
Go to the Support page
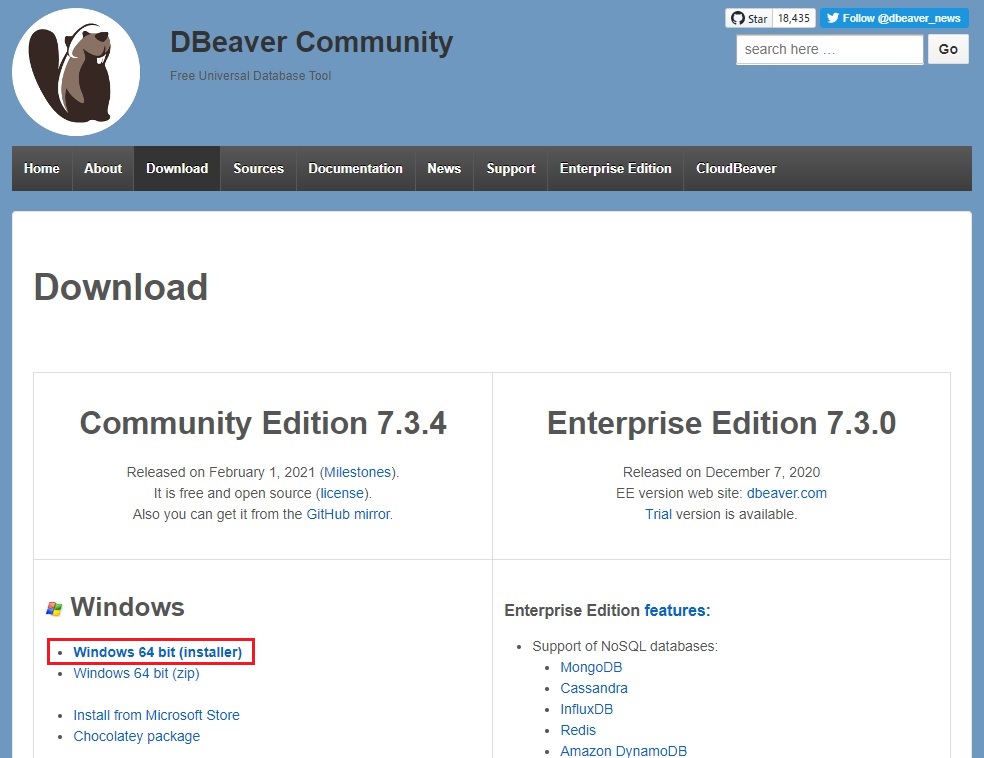click(x=511, y=168)
